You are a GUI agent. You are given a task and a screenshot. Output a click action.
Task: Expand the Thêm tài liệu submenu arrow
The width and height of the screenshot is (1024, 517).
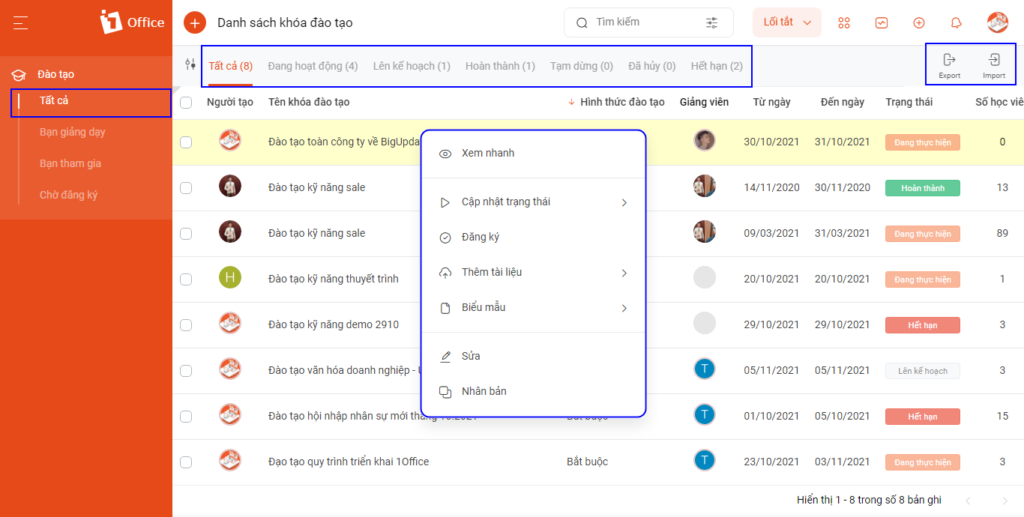click(x=624, y=273)
